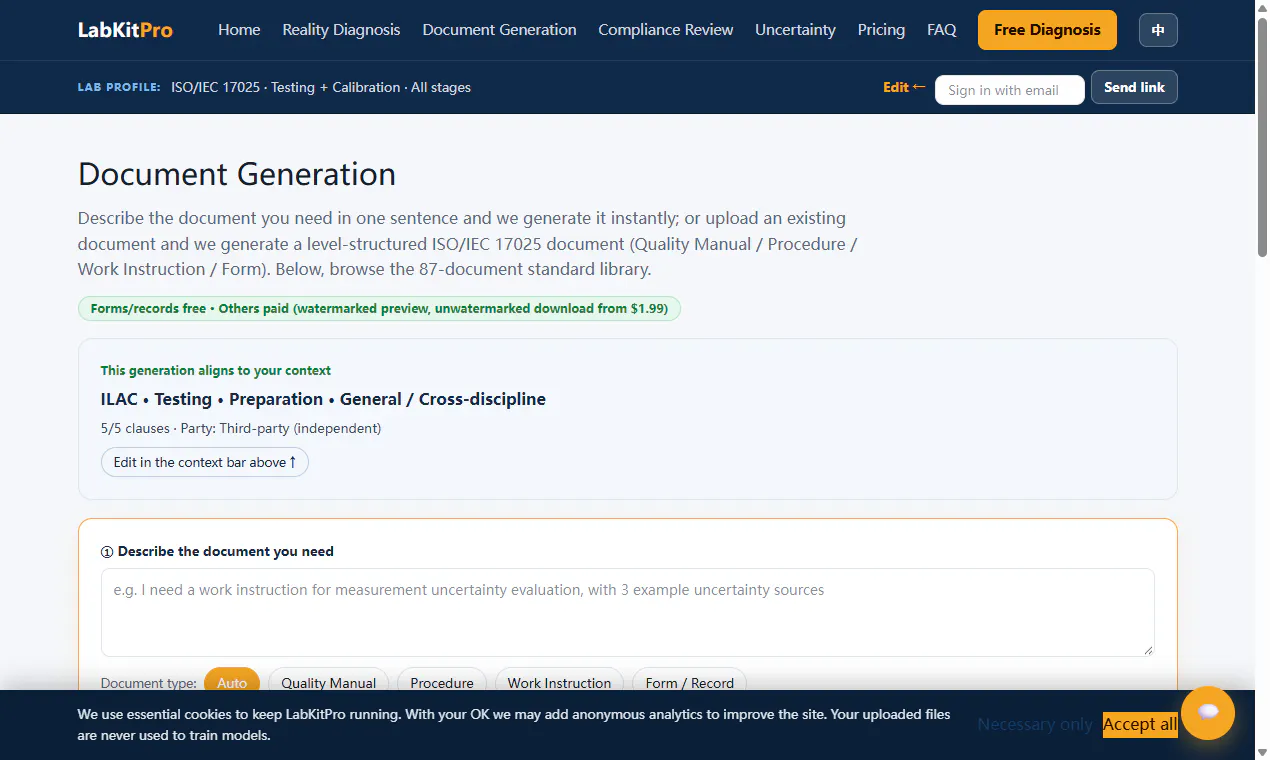Open Compliance Review page

666,30
